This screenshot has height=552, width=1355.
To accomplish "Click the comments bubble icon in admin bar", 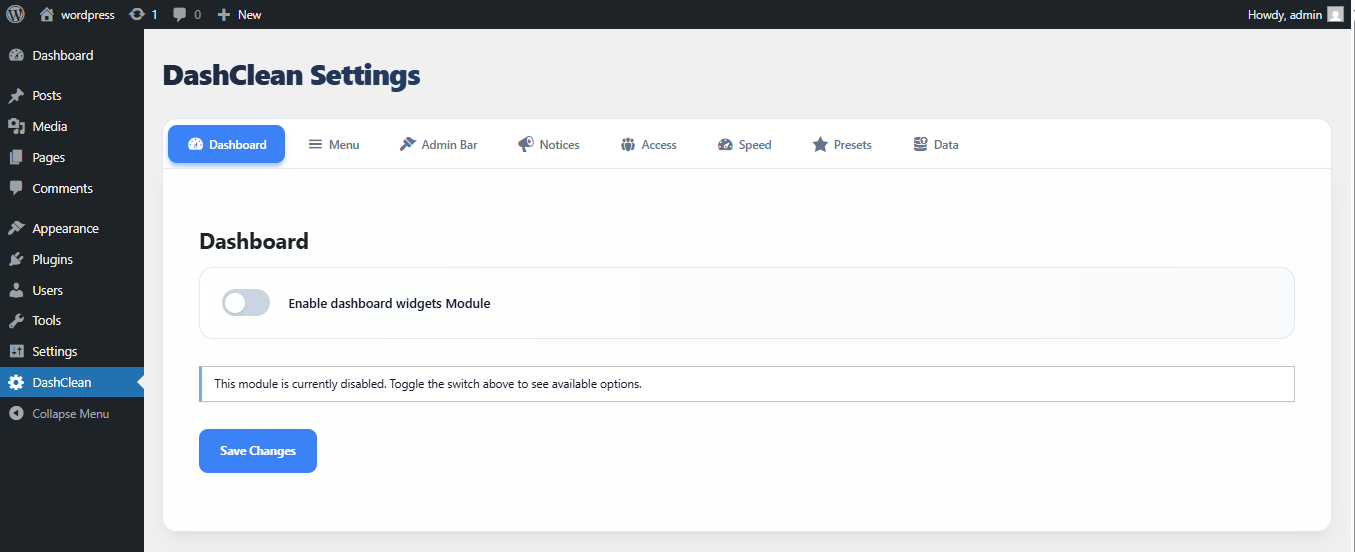I will [179, 15].
